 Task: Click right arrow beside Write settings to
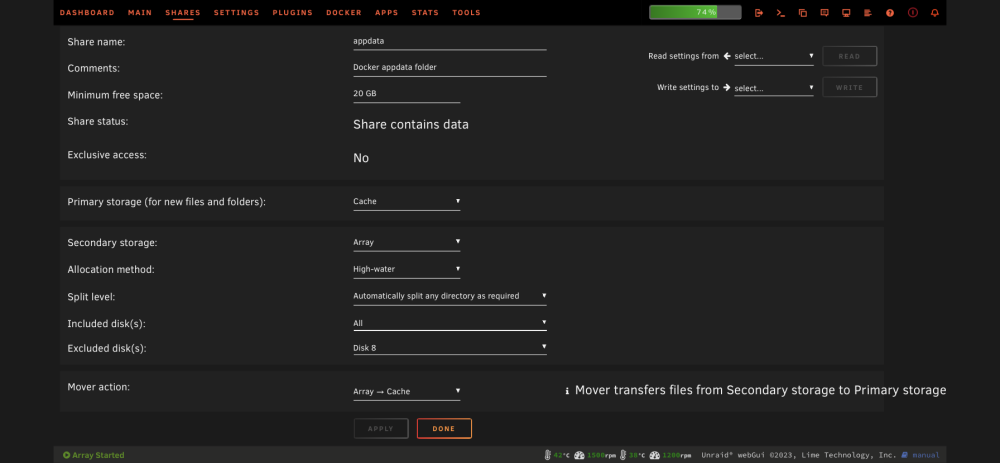tap(726, 87)
